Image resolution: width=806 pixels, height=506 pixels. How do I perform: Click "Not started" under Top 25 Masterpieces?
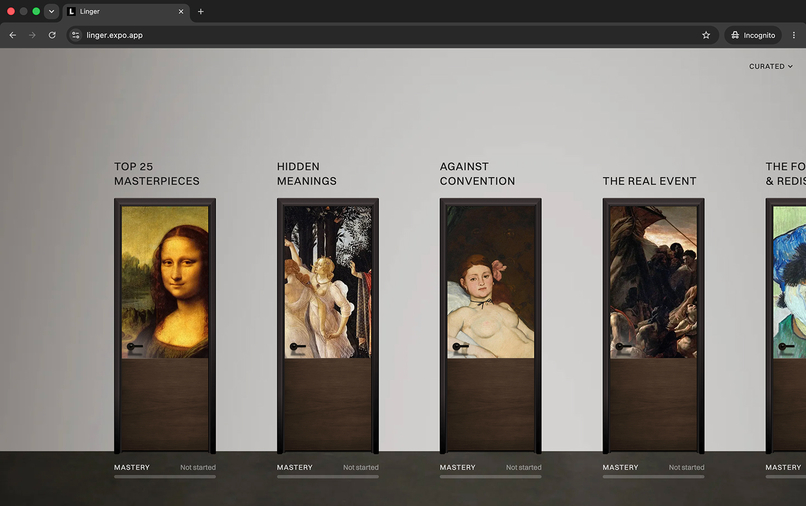tap(198, 467)
